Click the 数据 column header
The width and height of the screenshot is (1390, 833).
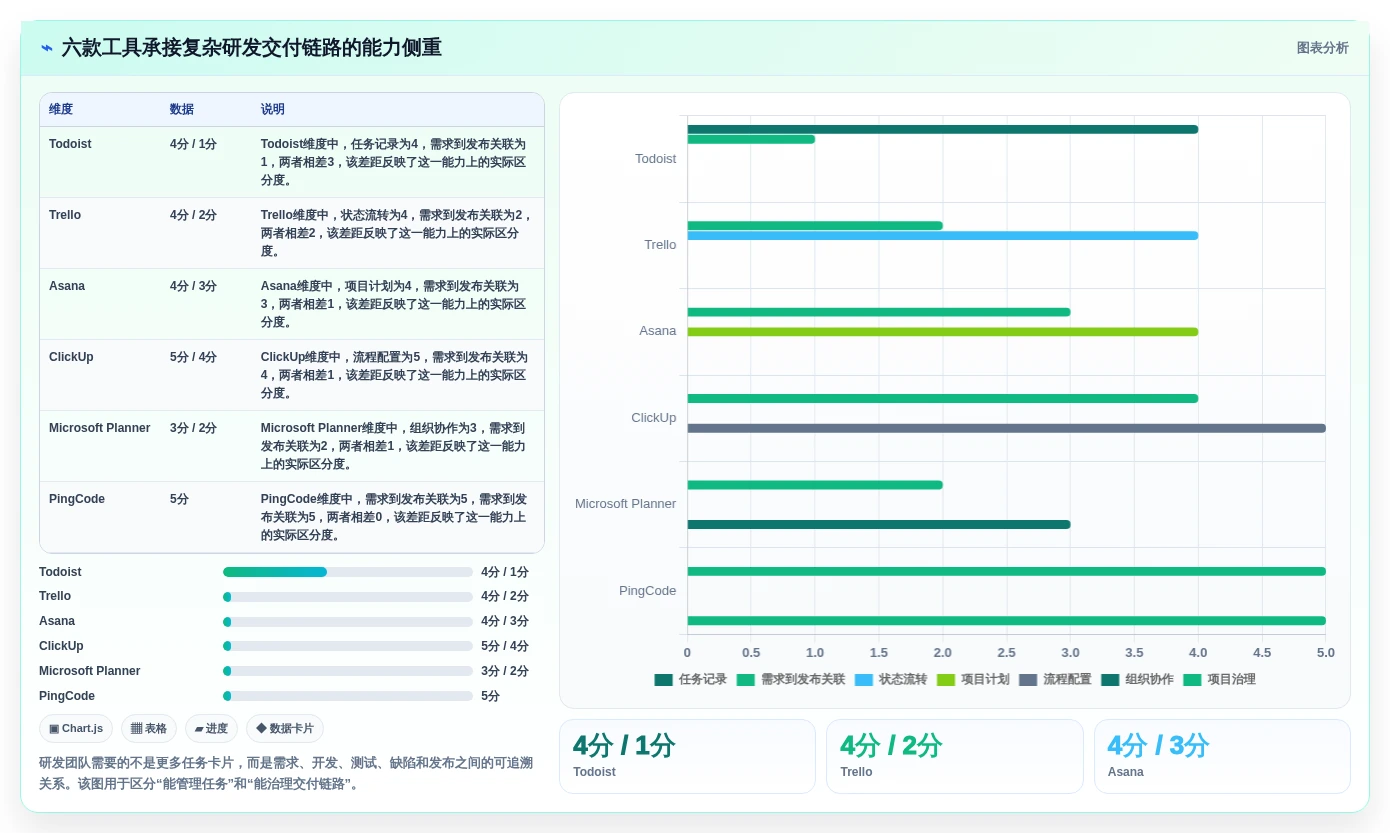point(182,109)
